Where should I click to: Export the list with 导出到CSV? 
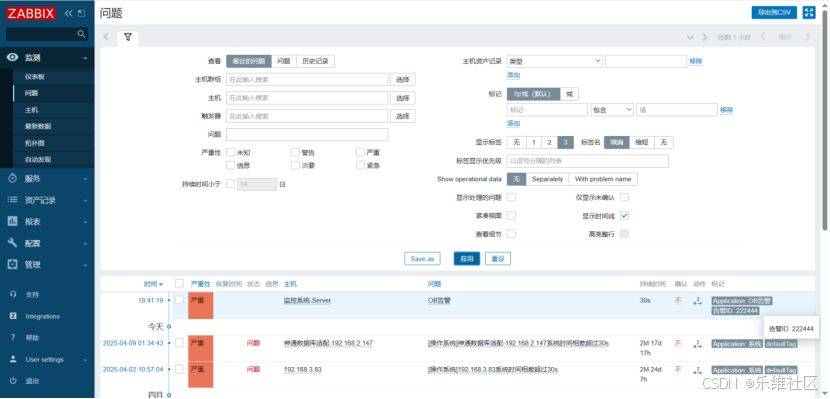pyautogui.click(x=774, y=13)
